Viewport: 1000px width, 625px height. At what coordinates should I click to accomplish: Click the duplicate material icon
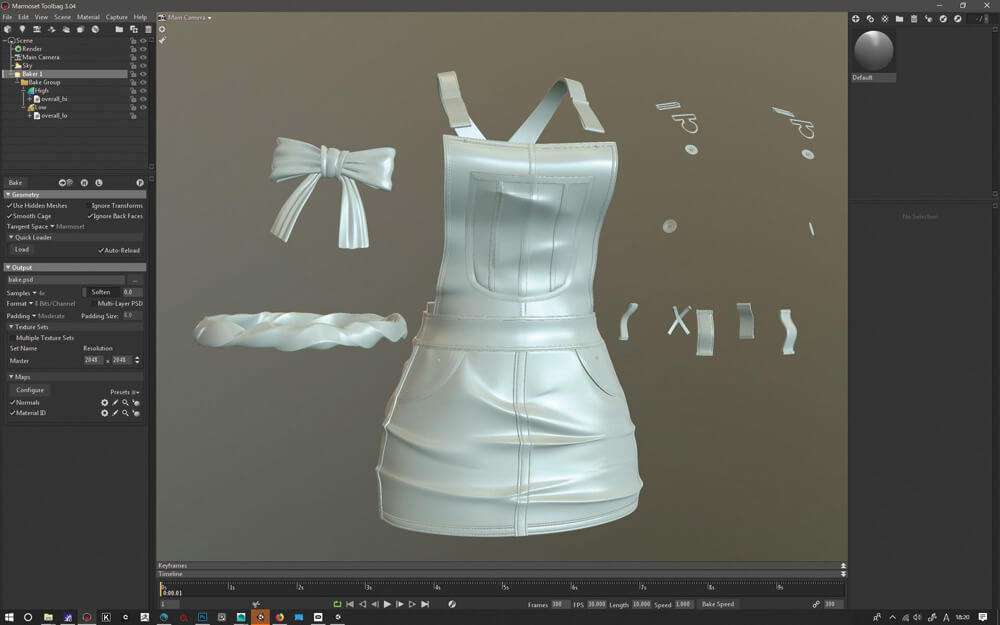tap(870, 19)
